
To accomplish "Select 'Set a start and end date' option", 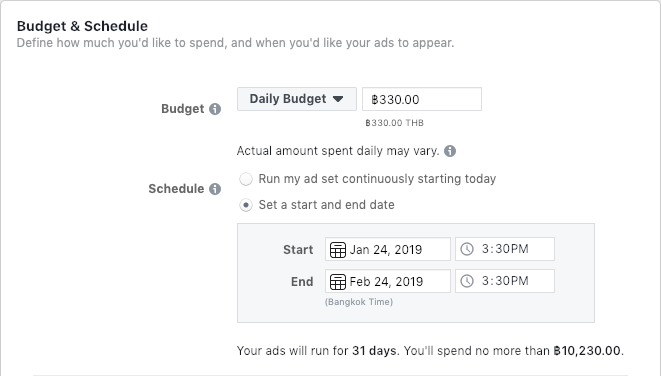I will coord(246,205).
